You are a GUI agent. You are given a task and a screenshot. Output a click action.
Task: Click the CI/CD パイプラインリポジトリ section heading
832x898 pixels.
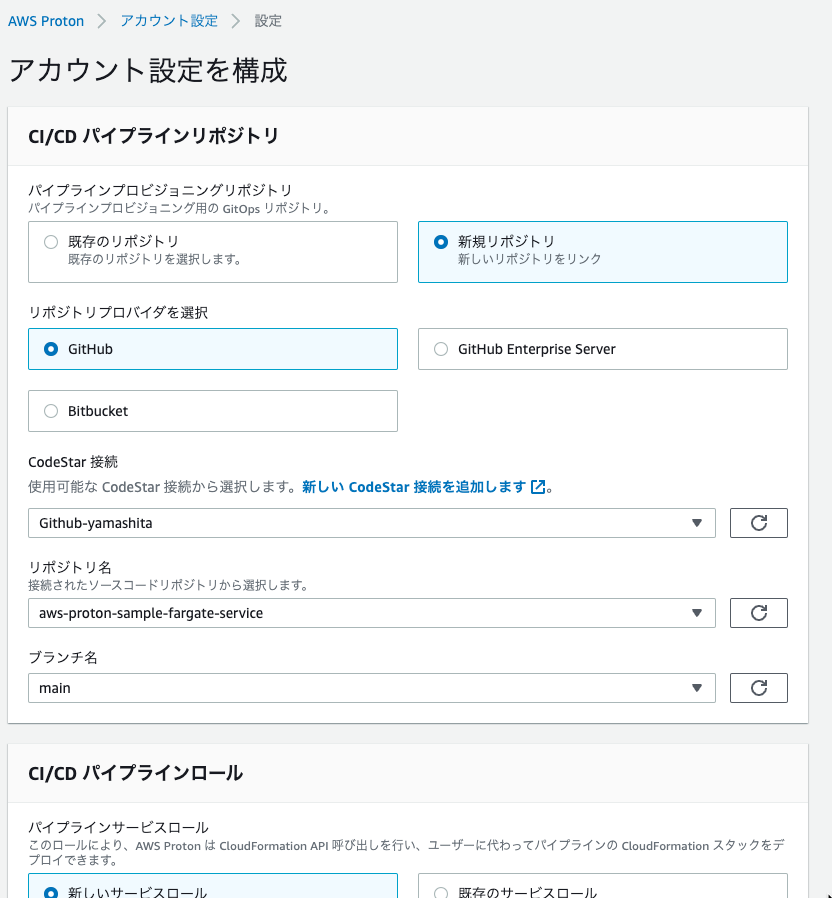(153, 136)
